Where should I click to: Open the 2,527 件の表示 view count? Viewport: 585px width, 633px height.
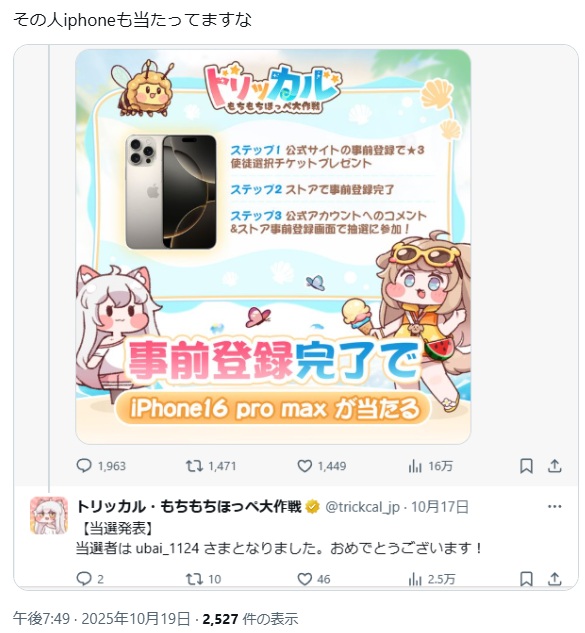(250, 618)
